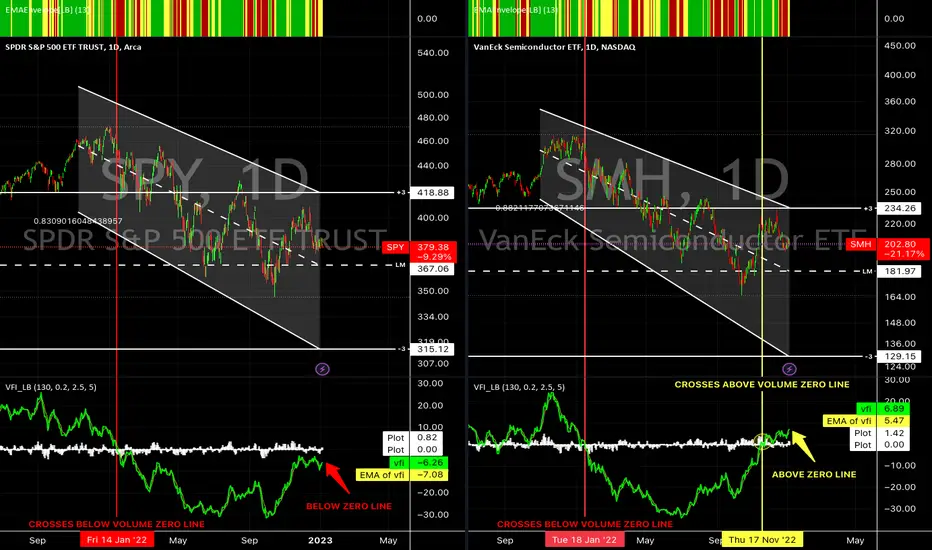Click the ABOVE ZERO LINE annotation text
This screenshot has height=550, width=932.
[814, 474]
